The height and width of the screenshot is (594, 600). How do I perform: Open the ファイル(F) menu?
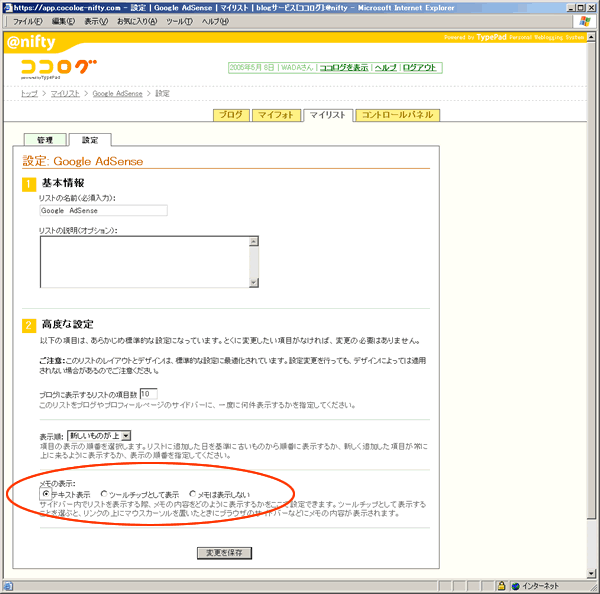pyautogui.click(x=27, y=21)
